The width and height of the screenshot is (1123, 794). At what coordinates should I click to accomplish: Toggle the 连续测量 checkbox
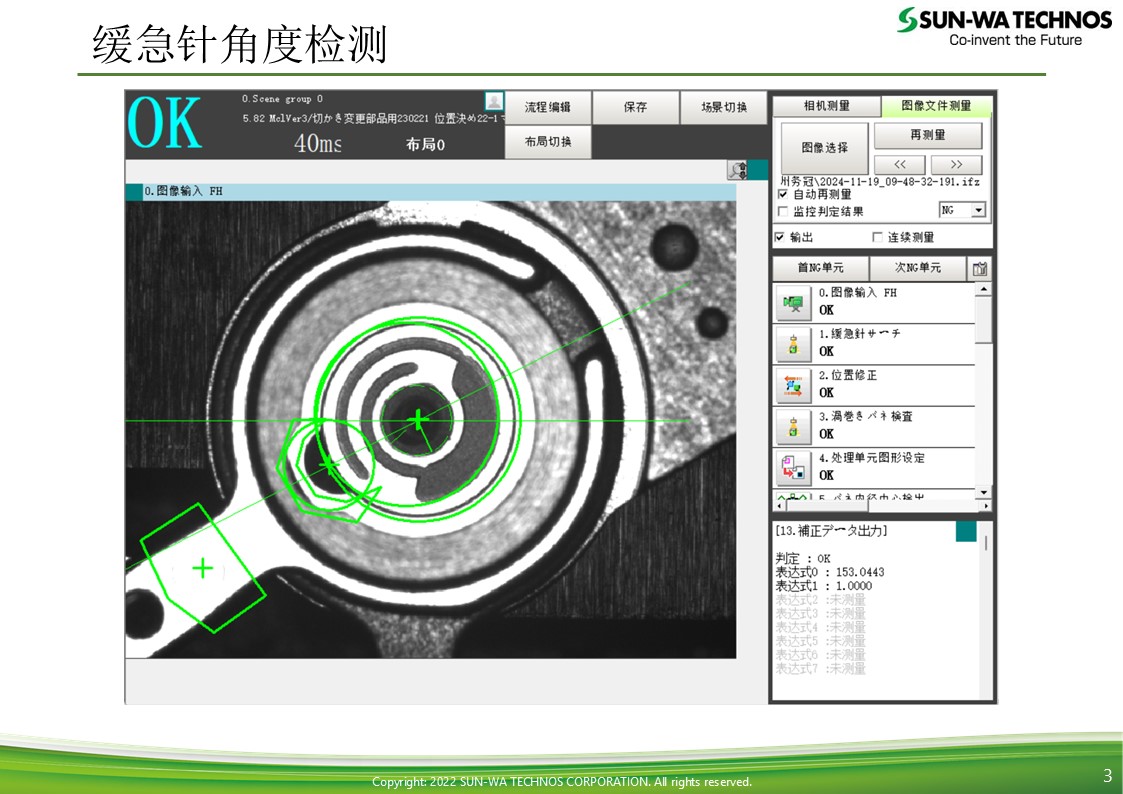point(878,237)
